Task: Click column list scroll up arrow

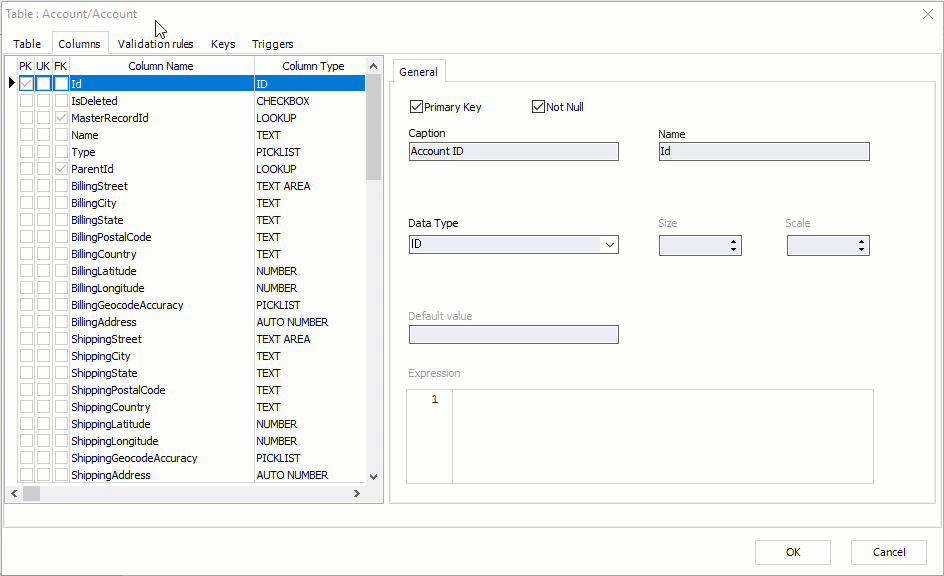Action: pos(373,66)
